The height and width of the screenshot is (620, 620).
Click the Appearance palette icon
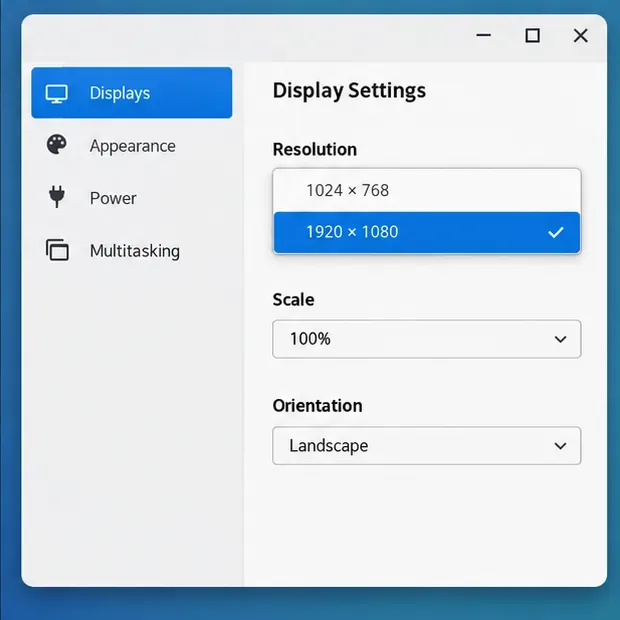(x=57, y=145)
